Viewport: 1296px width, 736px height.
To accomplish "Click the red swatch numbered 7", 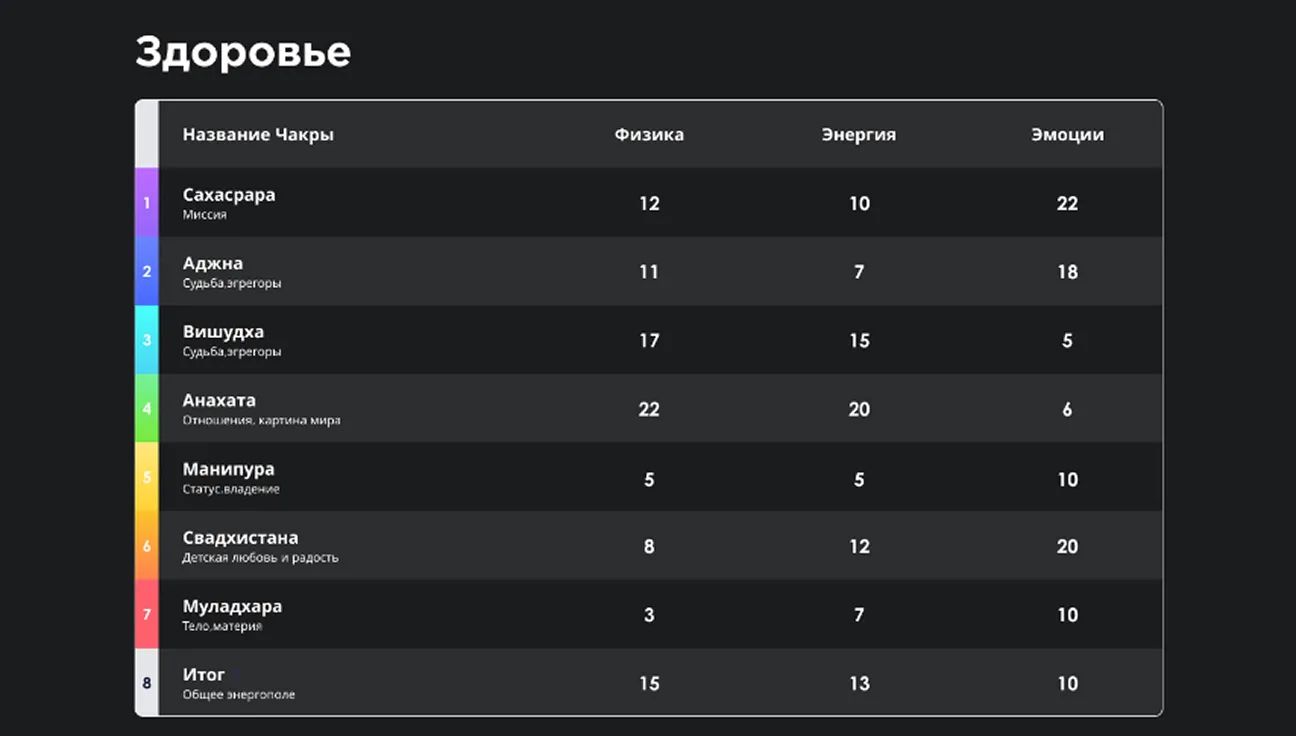I will (147, 614).
